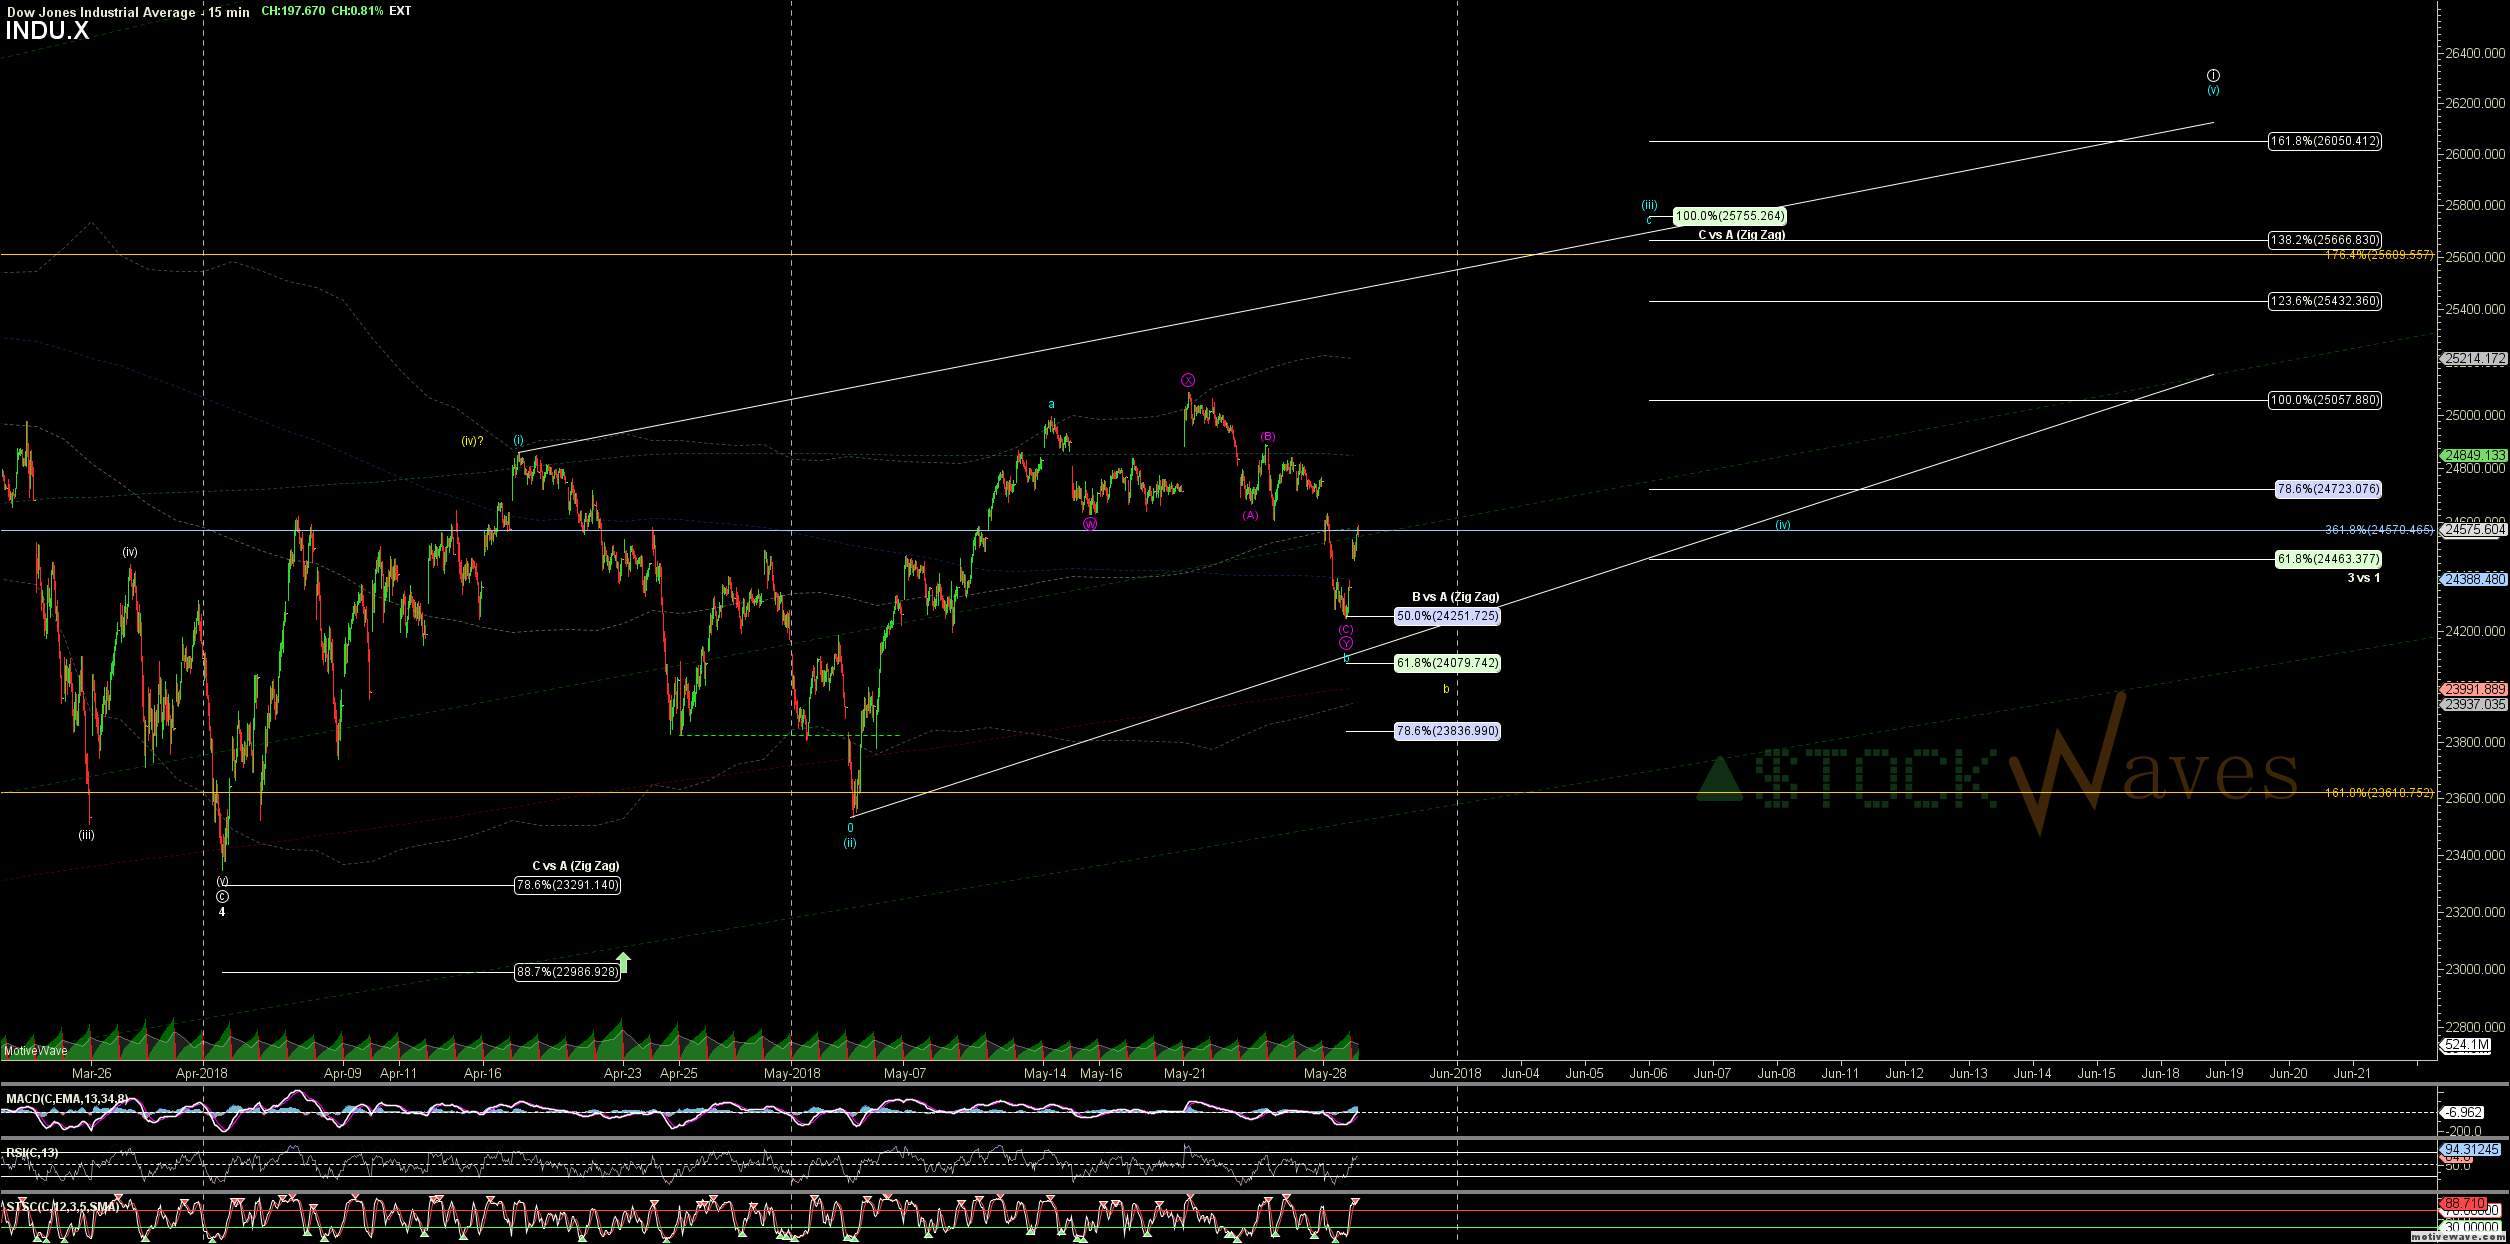
Task: Click the May-2018 date axis label
Action: coord(792,1073)
